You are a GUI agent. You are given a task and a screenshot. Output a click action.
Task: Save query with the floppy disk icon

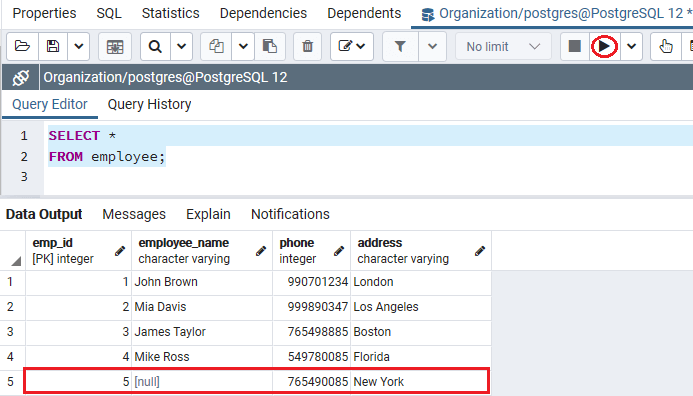[53, 46]
